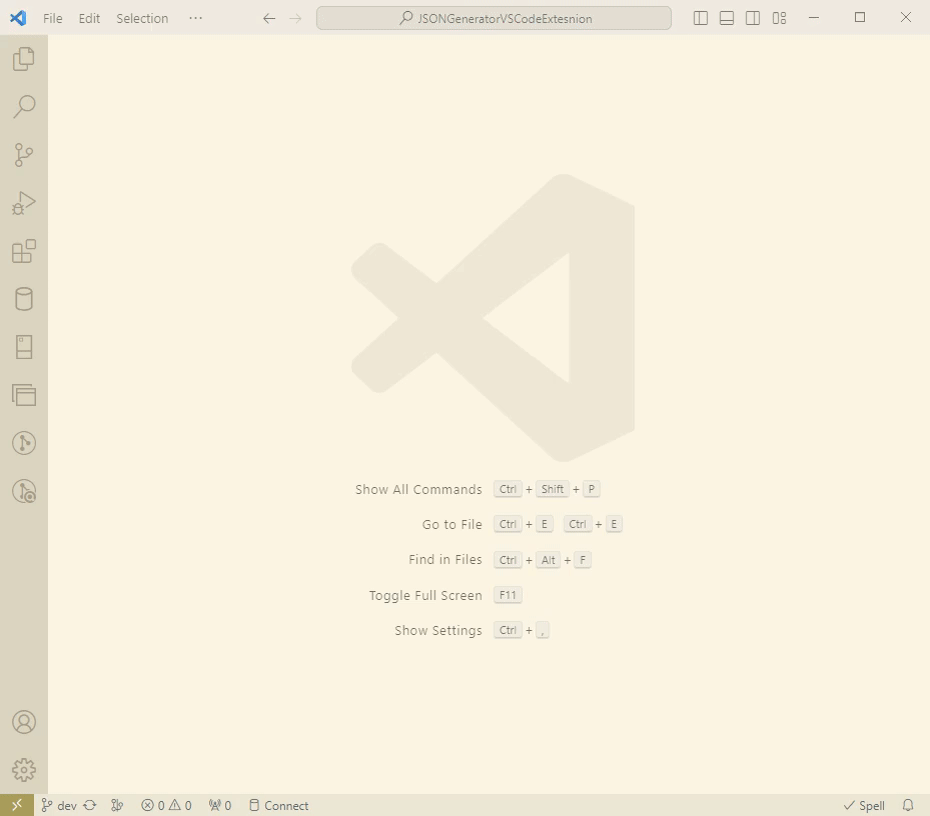Toggle the bottom panel layout
The image size is (930, 816).
tap(727, 18)
